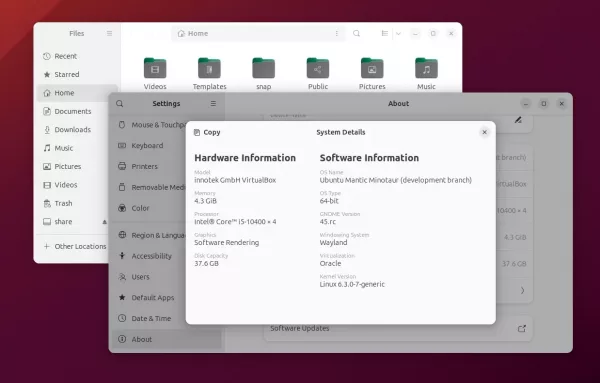This screenshot has height=383, width=600.
Task: Open Trash in Files sidebar
Action: pyautogui.click(x=73, y=203)
